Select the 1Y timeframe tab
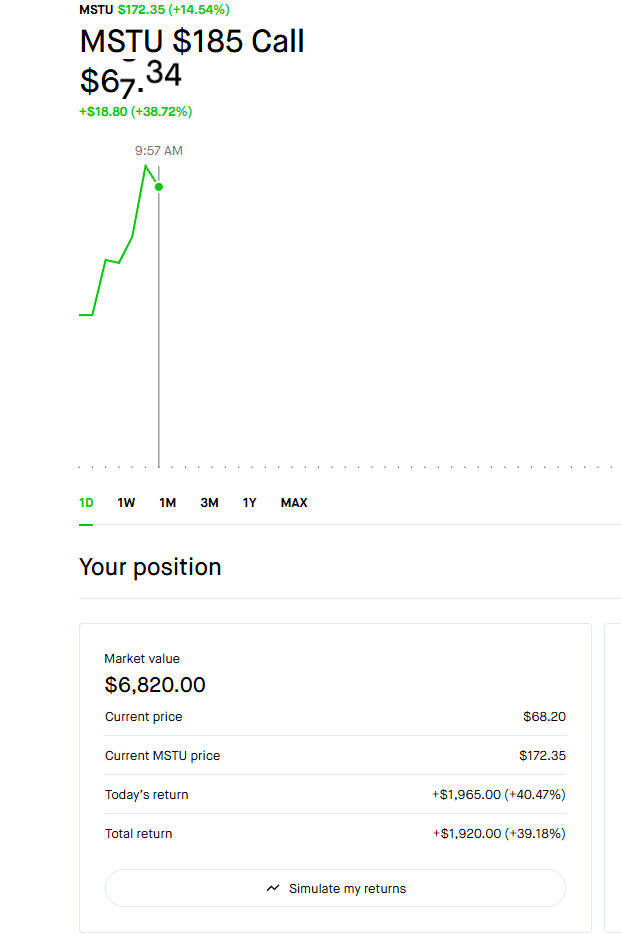Screen dimensions: 621x934 249,503
